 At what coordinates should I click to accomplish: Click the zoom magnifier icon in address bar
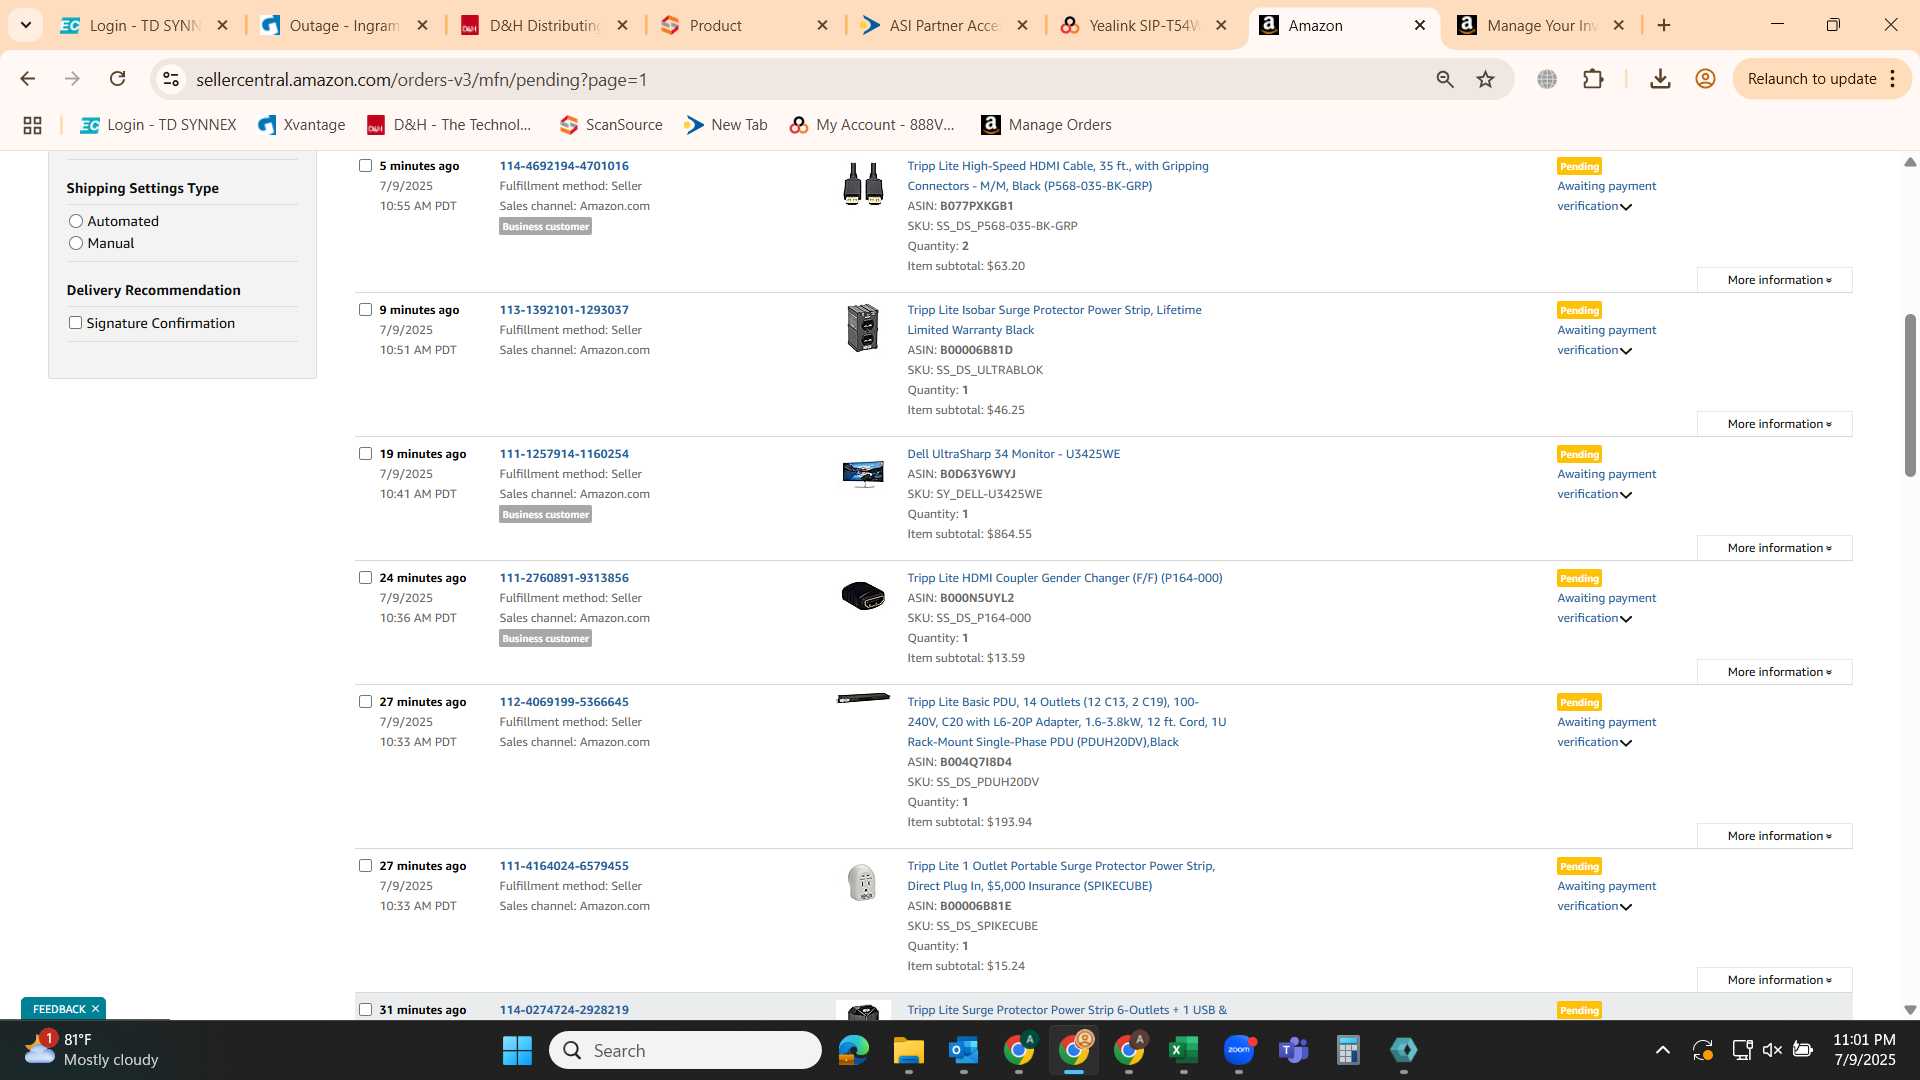pyautogui.click(x=1445, y=79)
